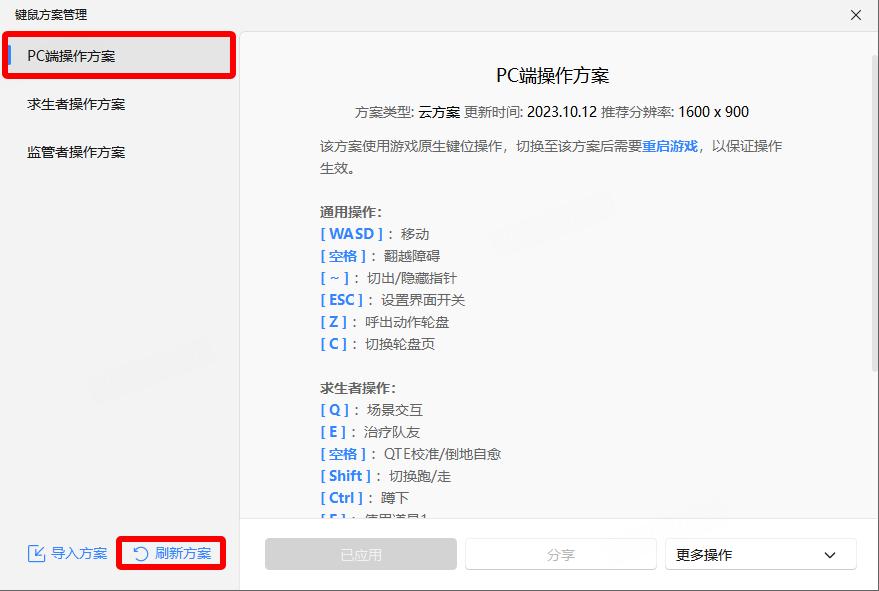Click the 云方案 scheme type text
The image size is (879, 591).
coord(439,112)
